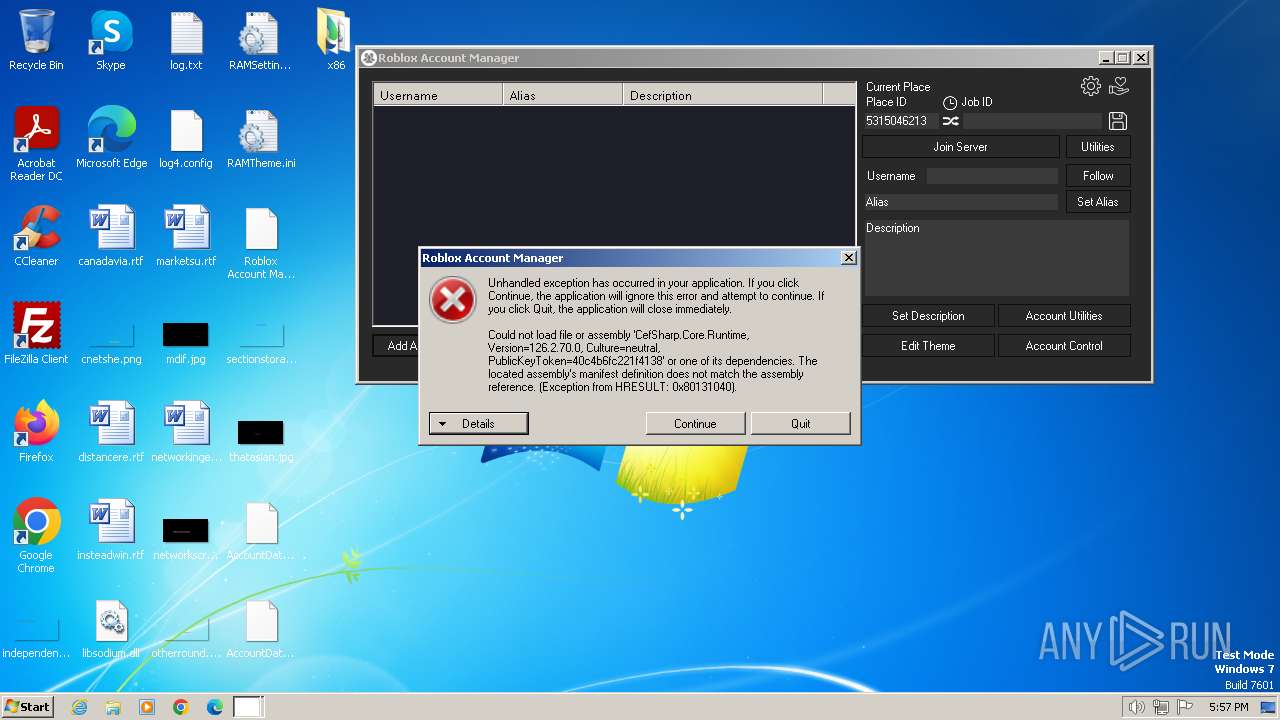This screenshot has height=720, width=1280.
Task: Click Follow button
Action: (1097, 176)
